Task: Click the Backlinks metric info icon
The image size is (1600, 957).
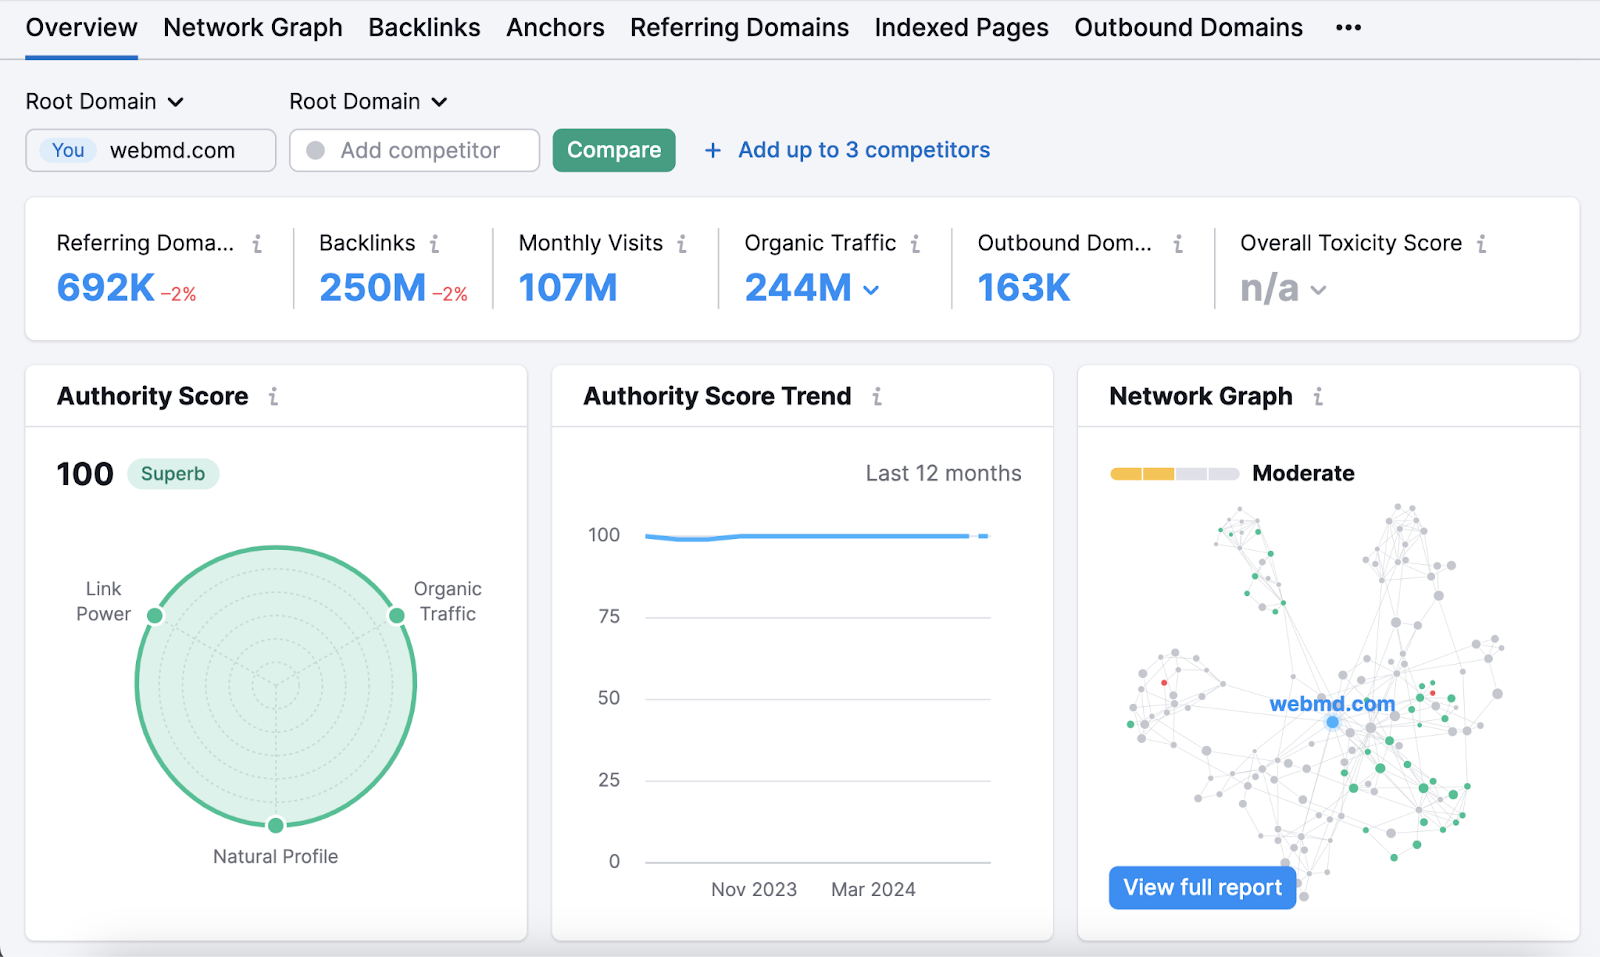Action: pos(435,242)
